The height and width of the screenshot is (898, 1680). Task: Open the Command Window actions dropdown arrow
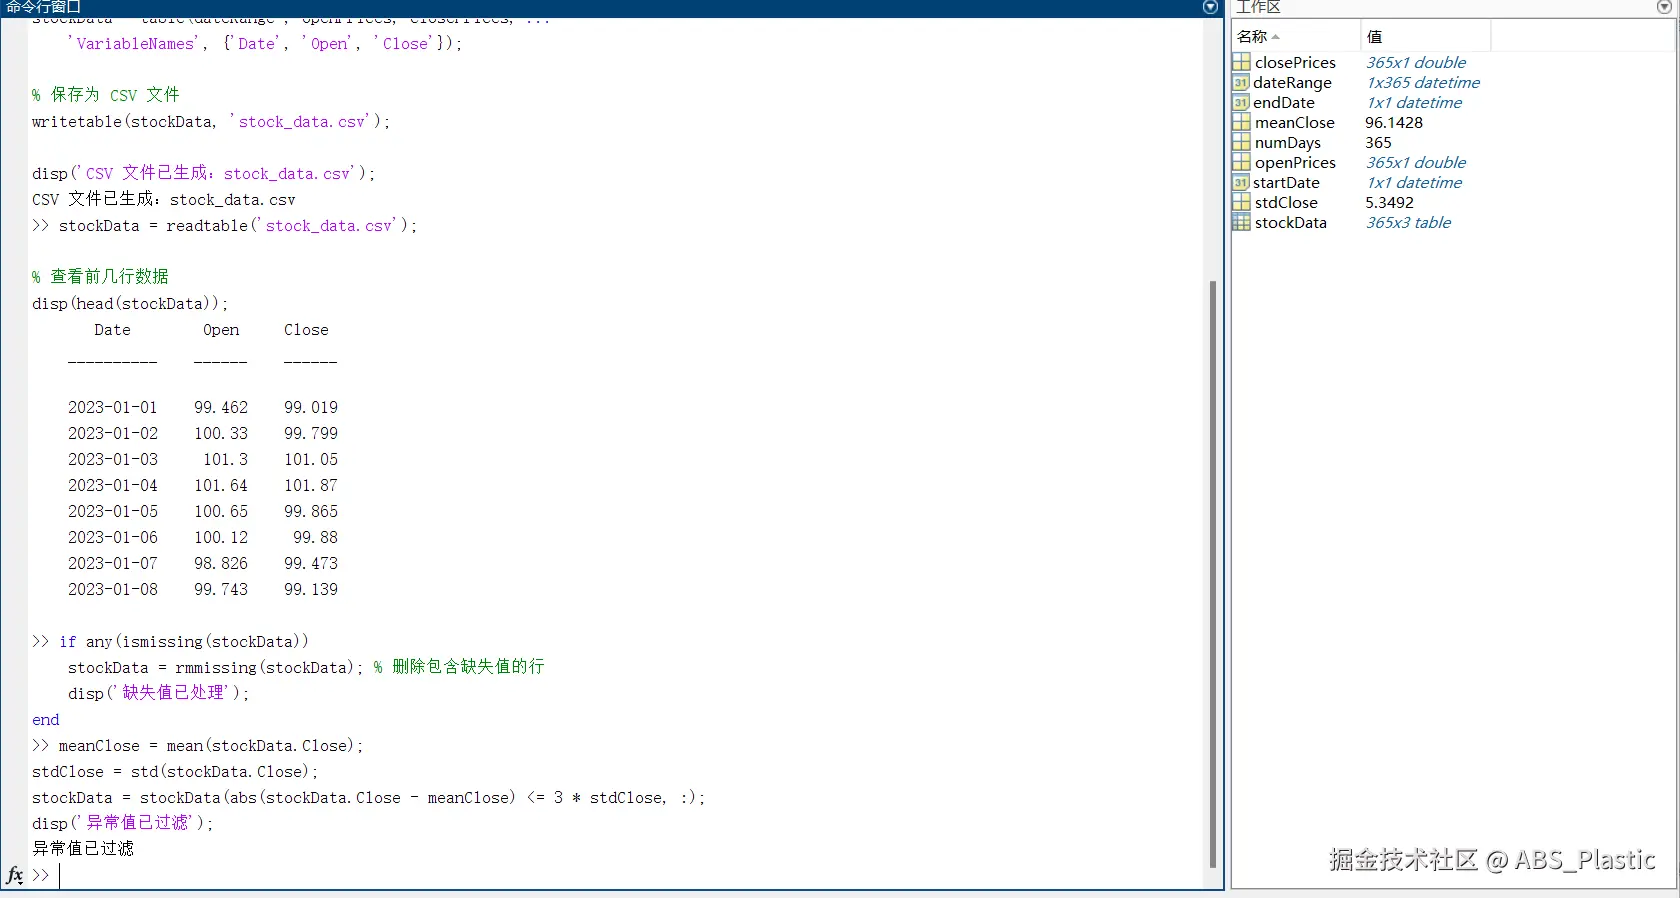tap(1210, 7)
